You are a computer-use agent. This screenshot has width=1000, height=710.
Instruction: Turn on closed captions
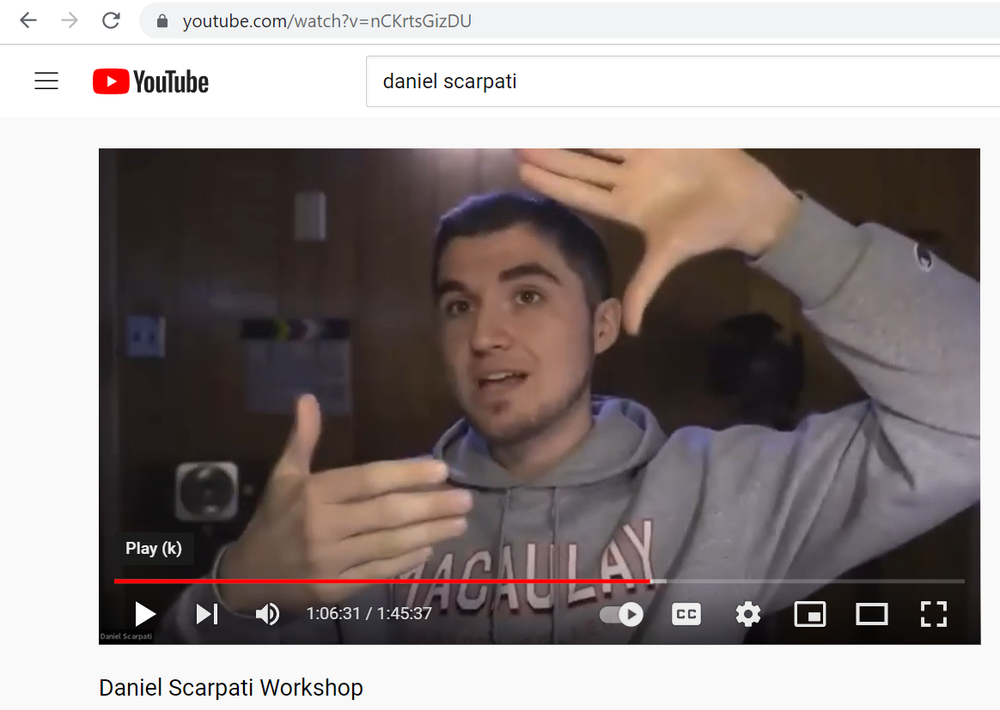686,614
